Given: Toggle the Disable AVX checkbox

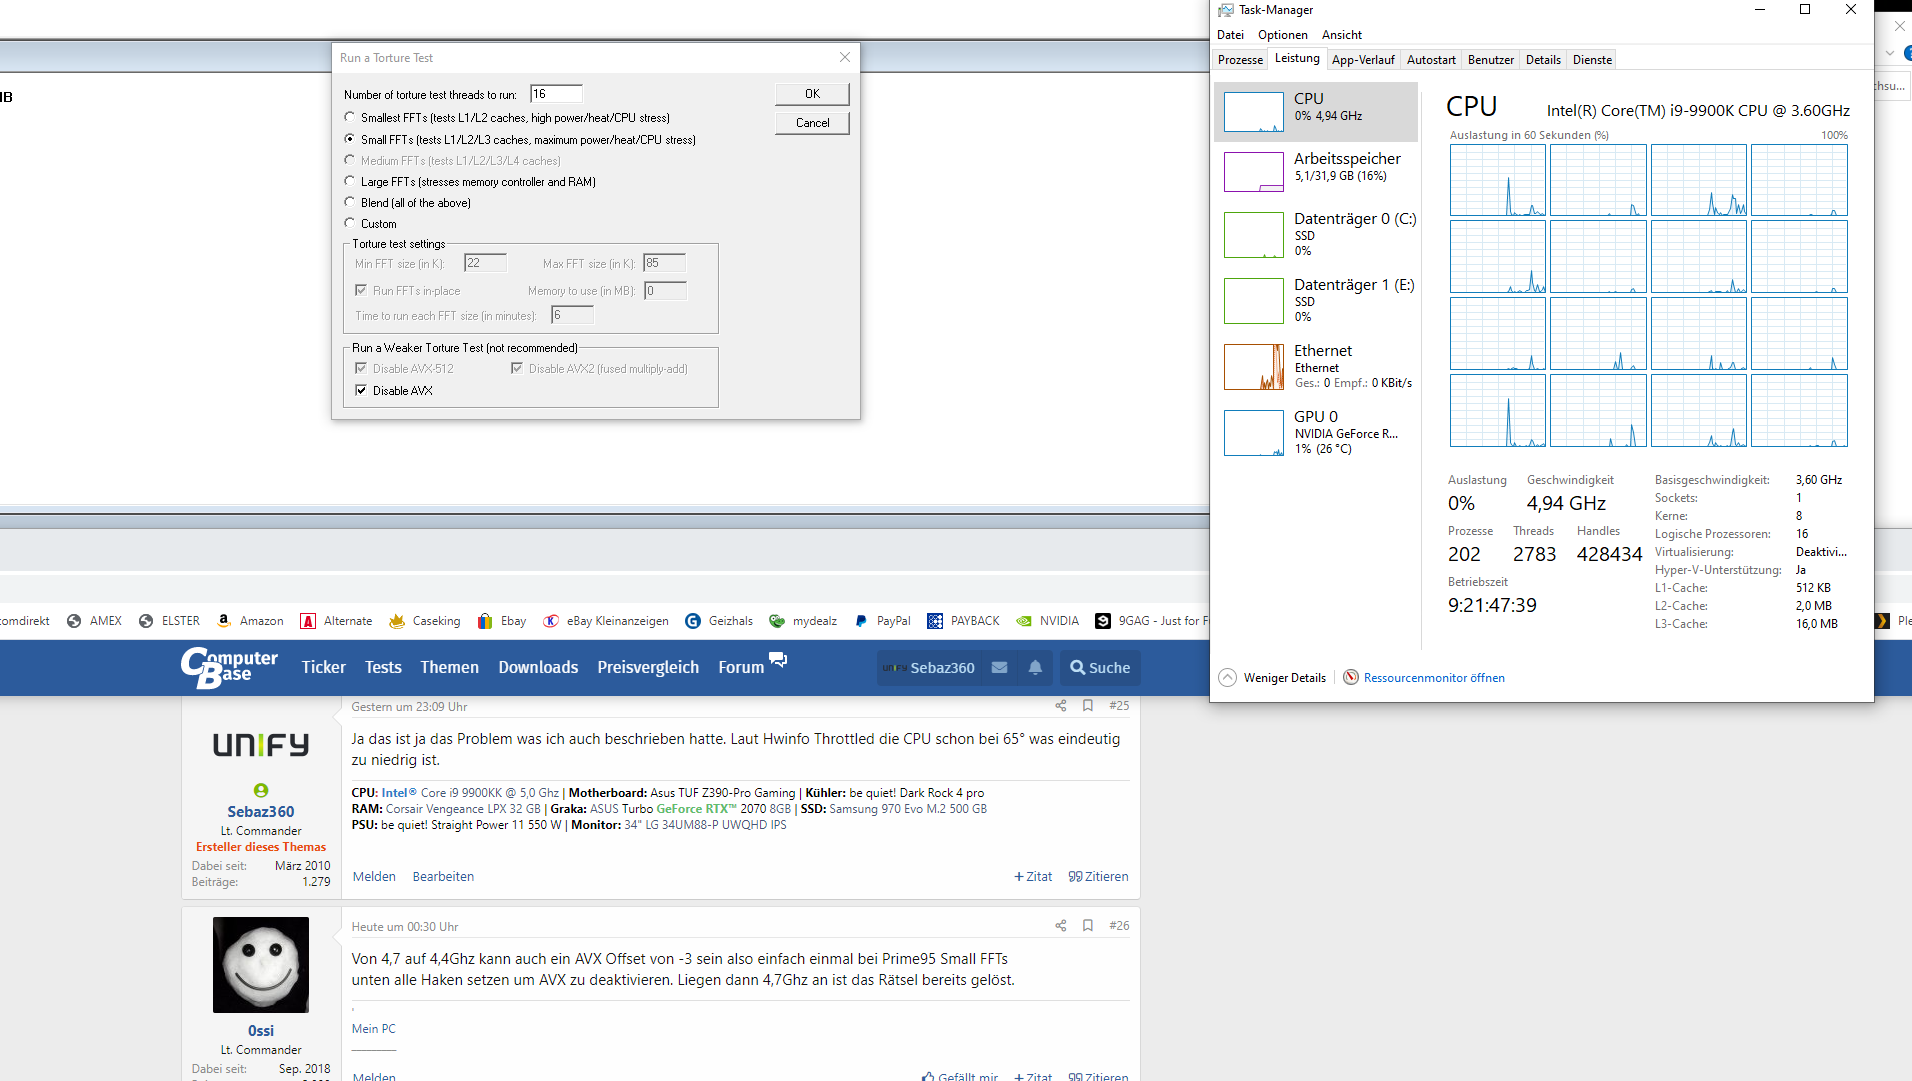Looking at the screenshot, I should point(361,391).
